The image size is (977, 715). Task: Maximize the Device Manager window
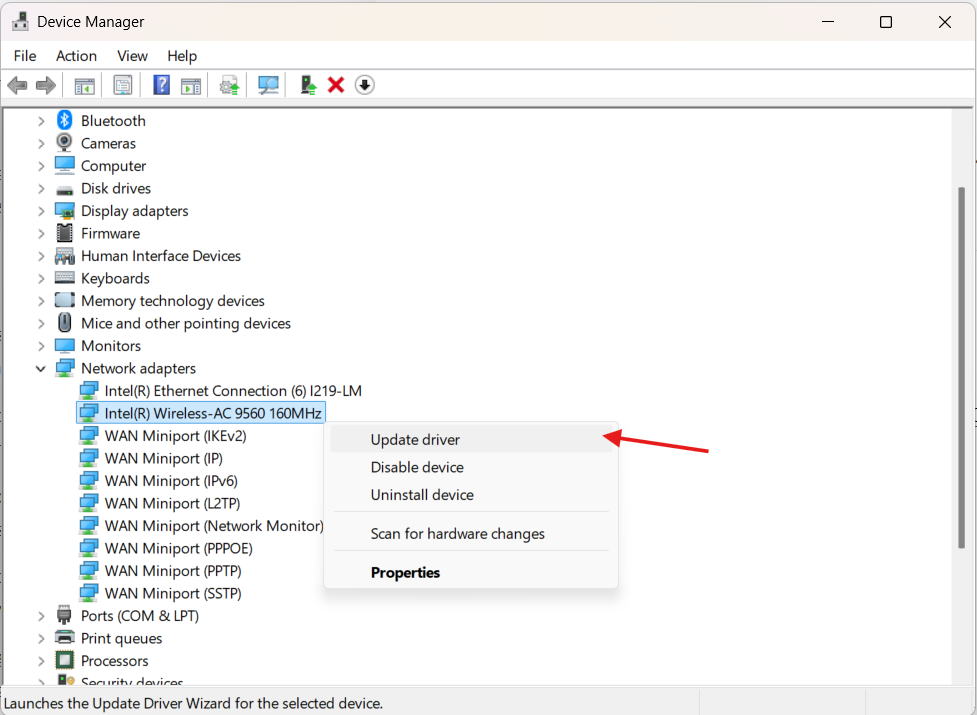tap(885, 22)
